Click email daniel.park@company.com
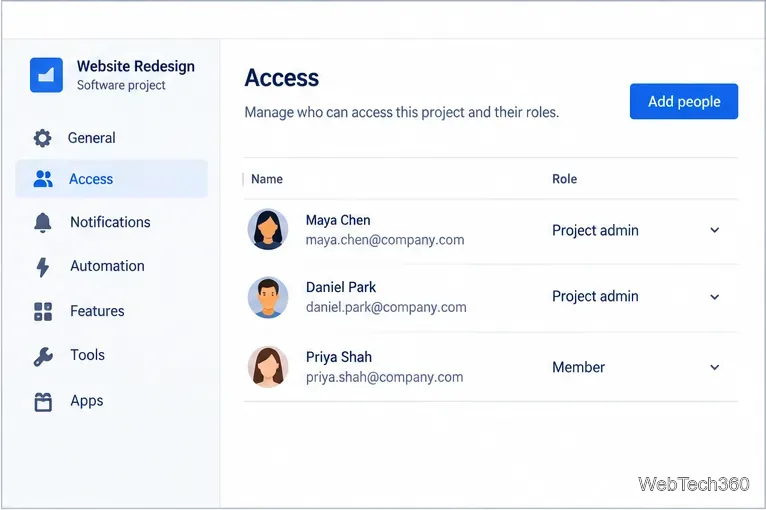This screenshot has height=510, width=766. (386, 307)
